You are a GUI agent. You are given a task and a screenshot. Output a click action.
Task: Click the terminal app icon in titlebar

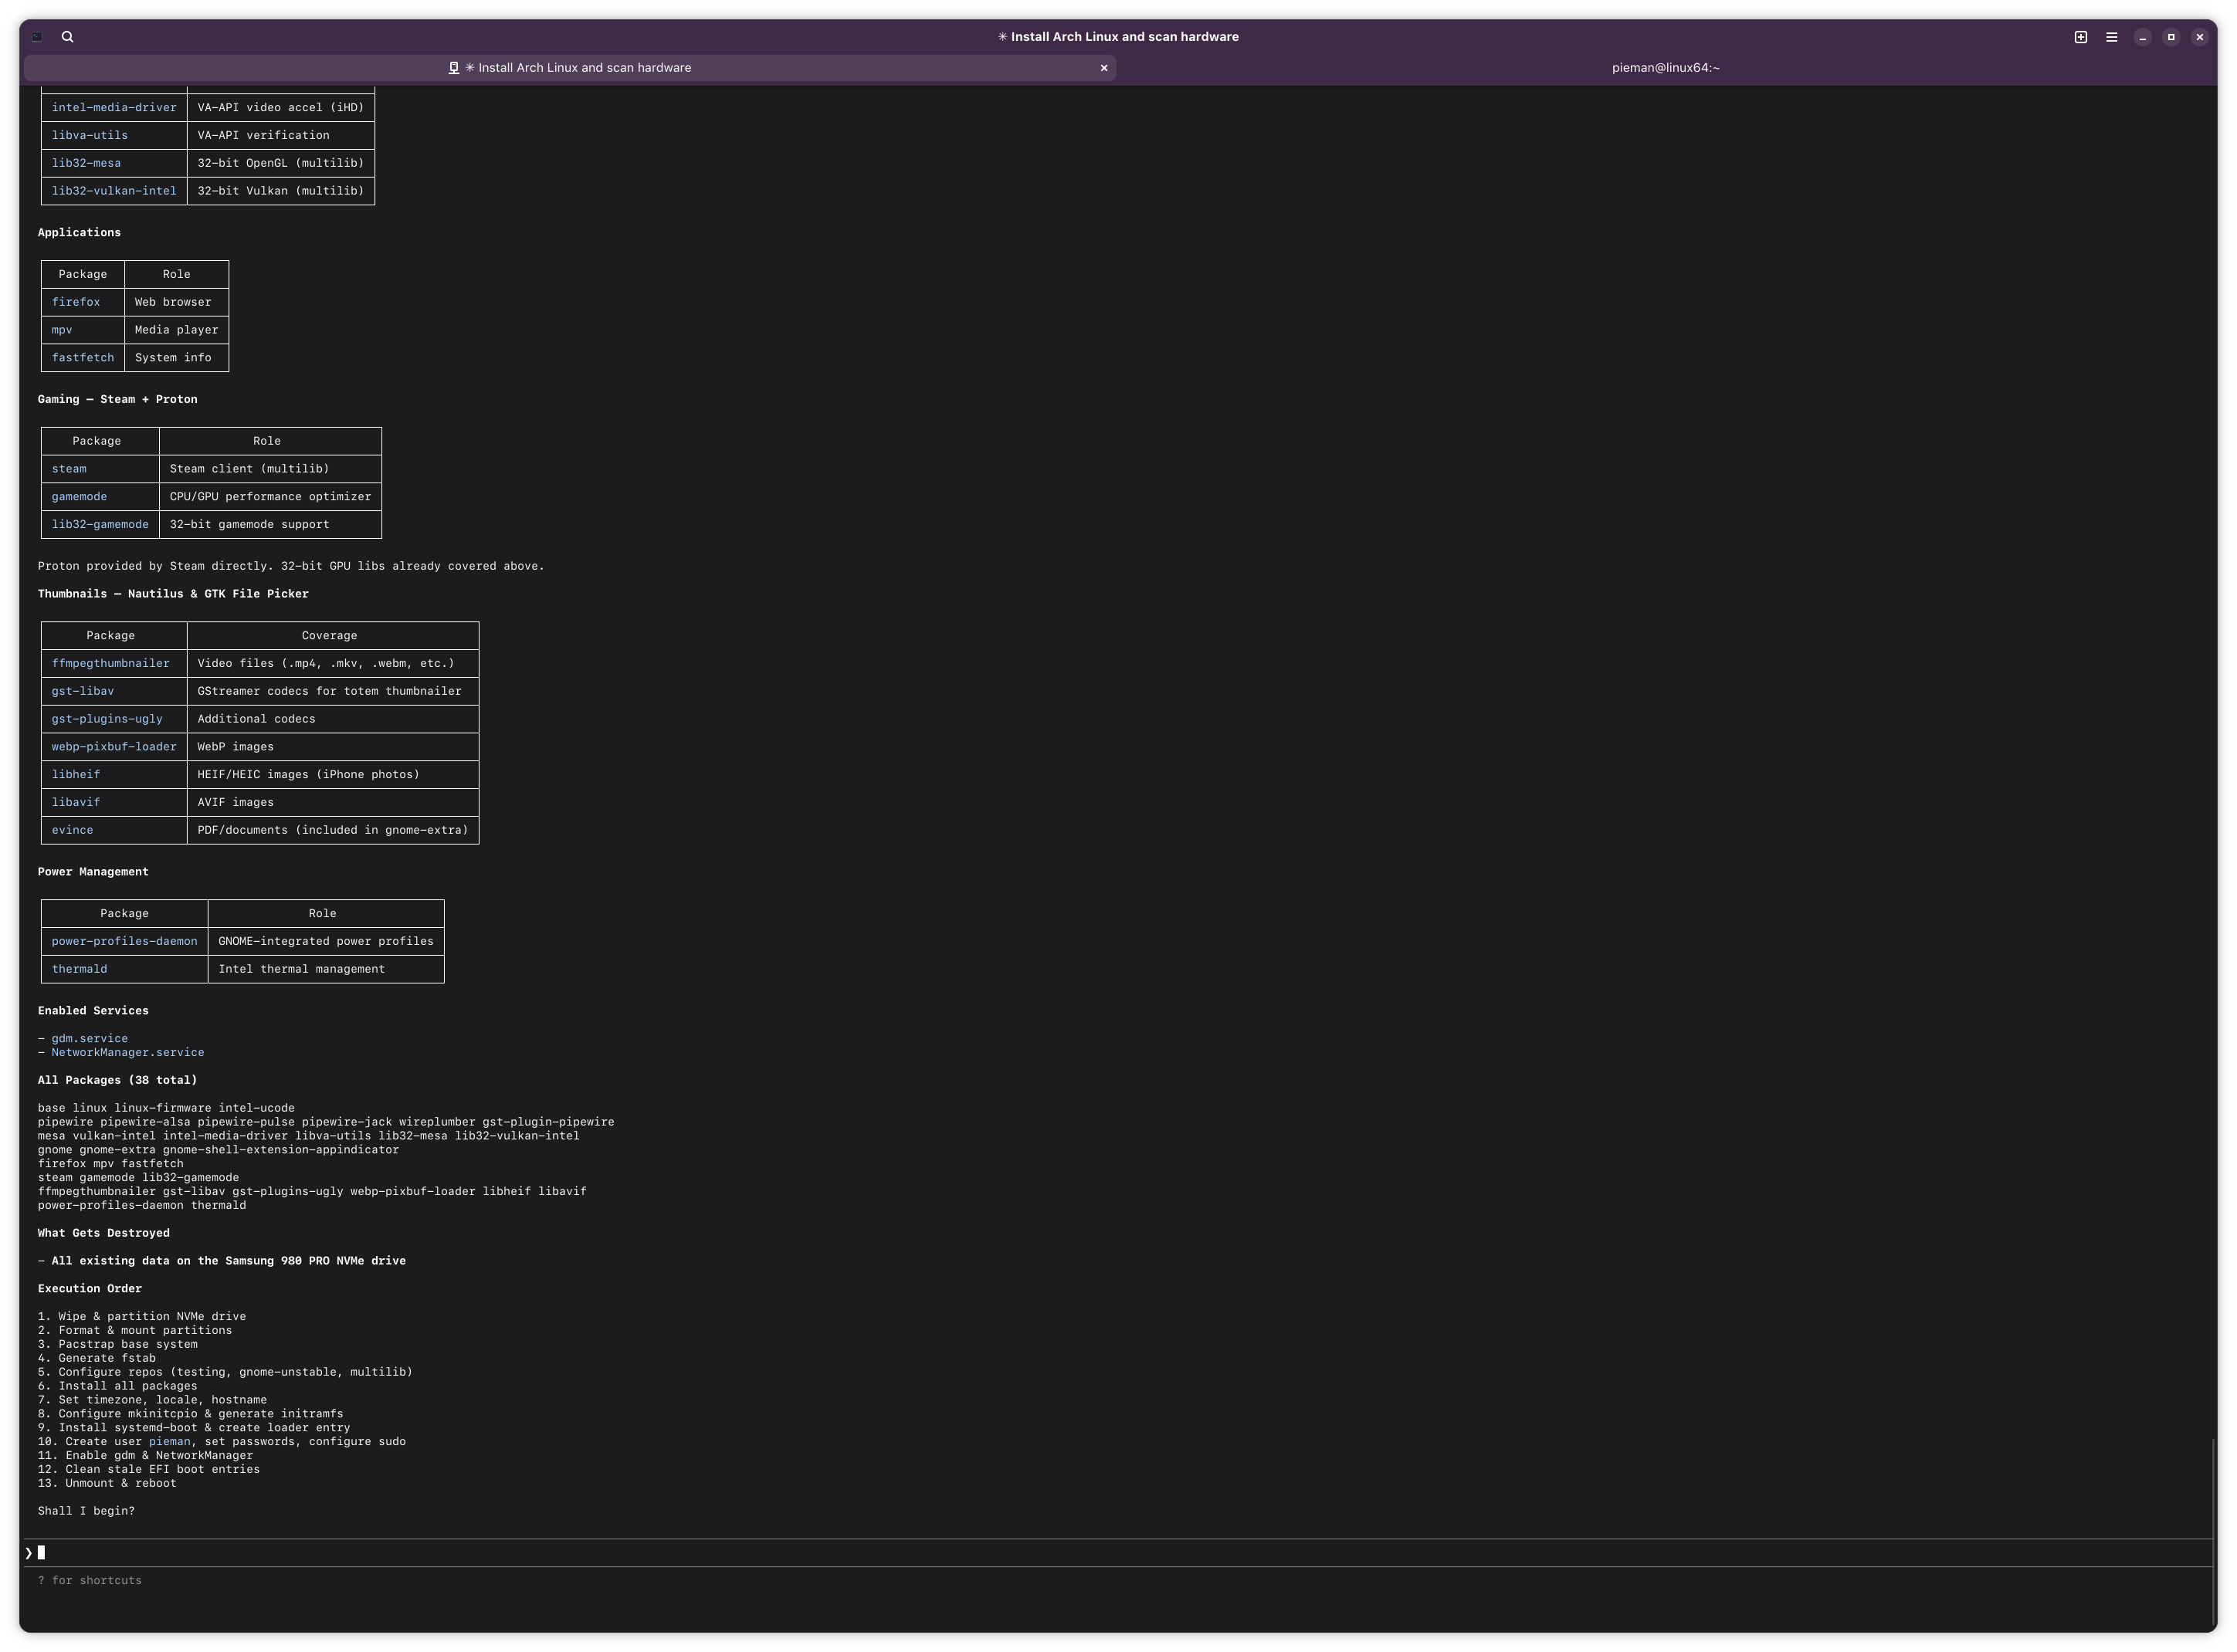coord(37,37)
